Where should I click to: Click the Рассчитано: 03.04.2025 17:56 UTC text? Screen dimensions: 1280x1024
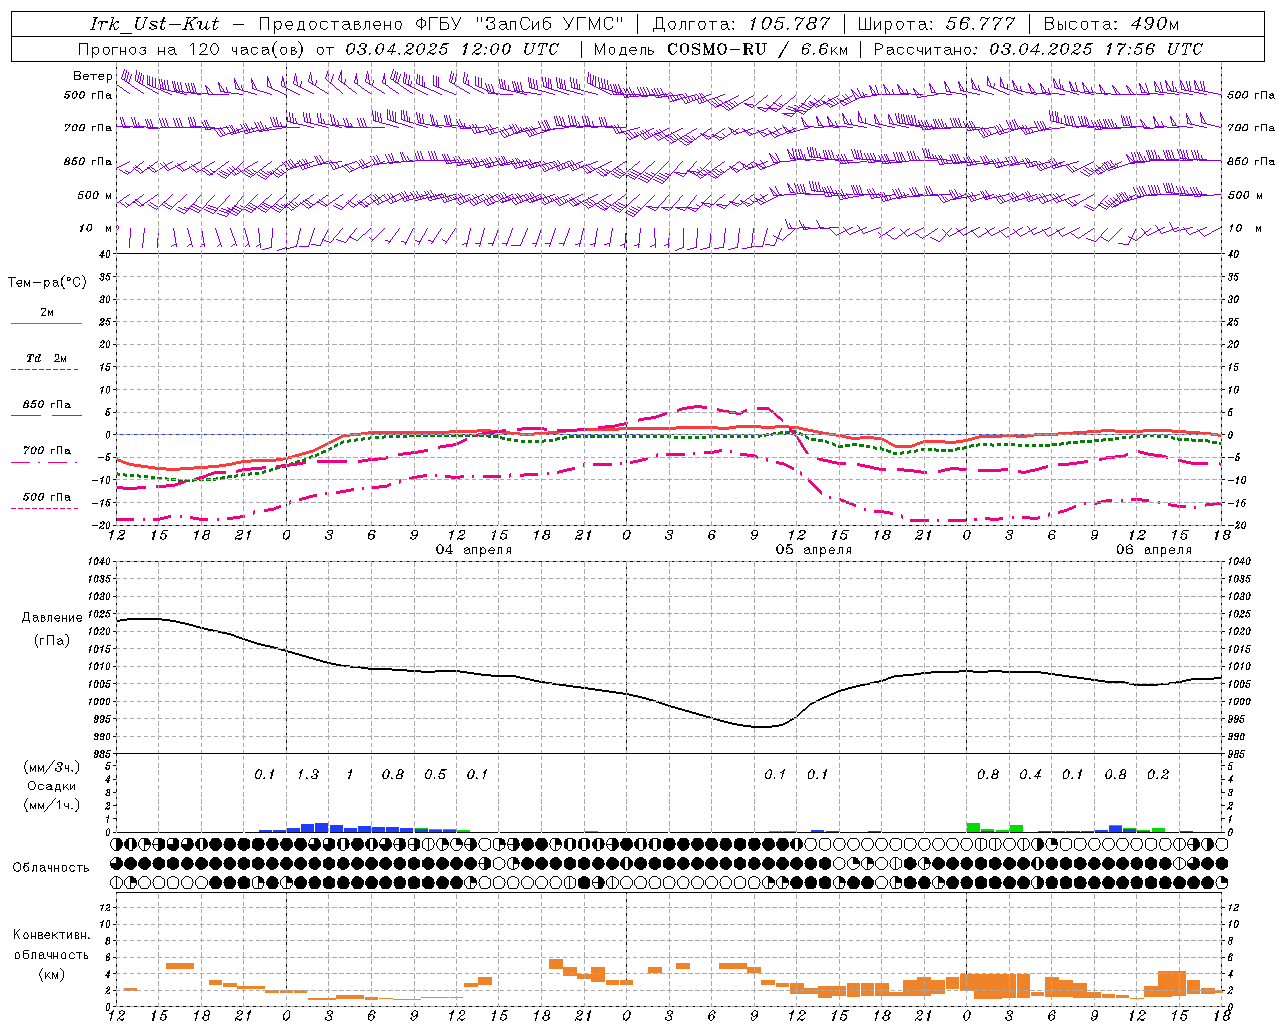point(1038,49)
